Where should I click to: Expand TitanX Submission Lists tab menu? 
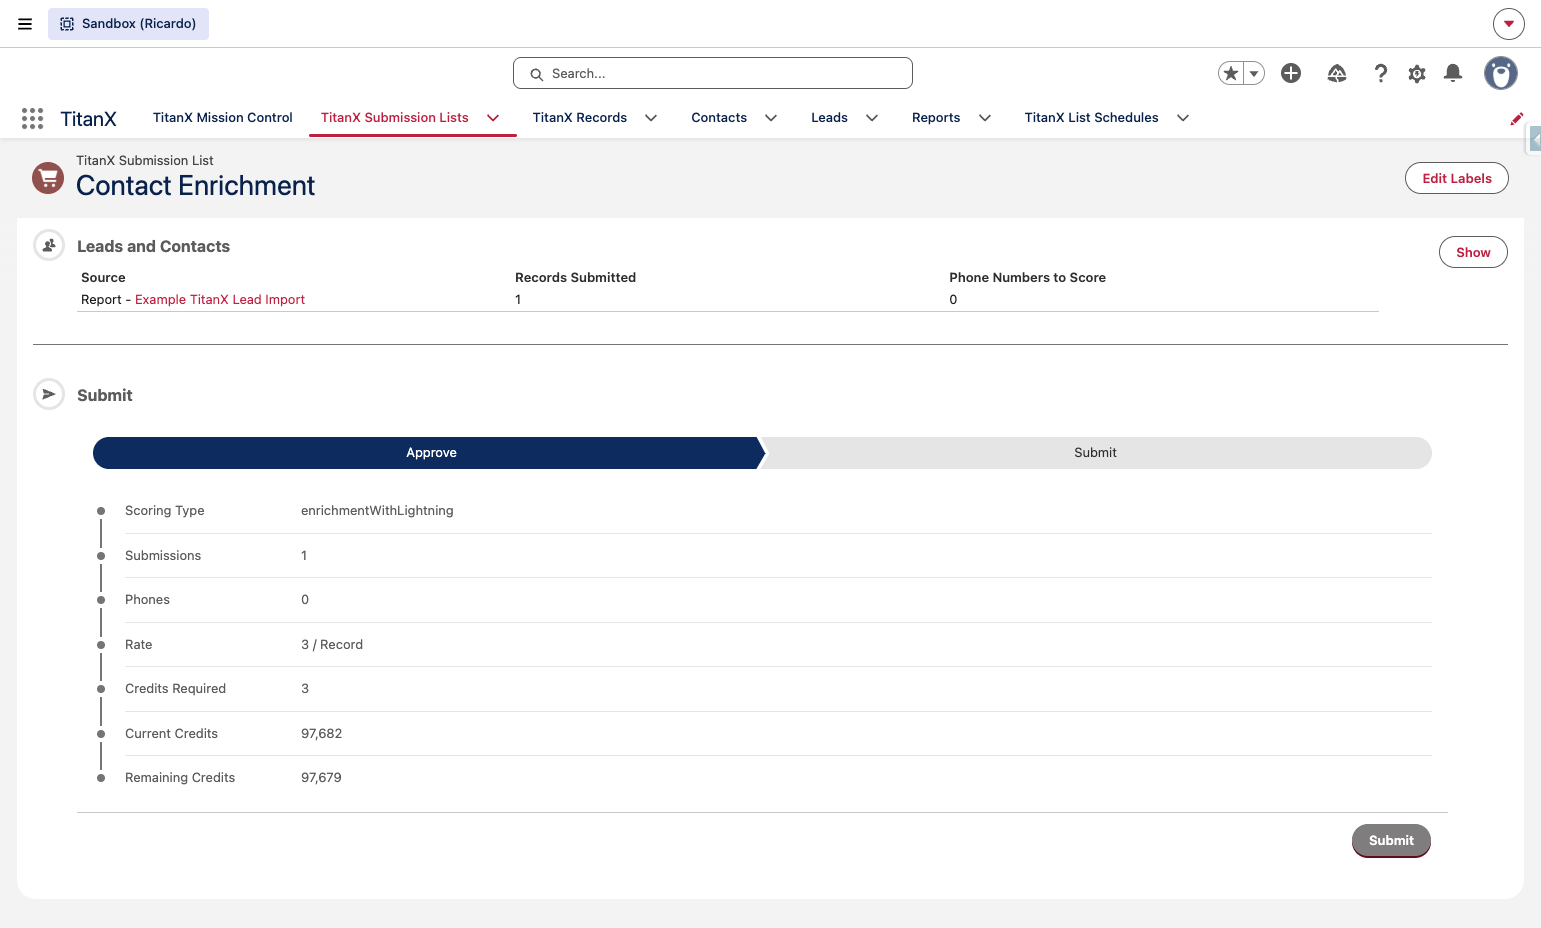[x=493, y=118]
